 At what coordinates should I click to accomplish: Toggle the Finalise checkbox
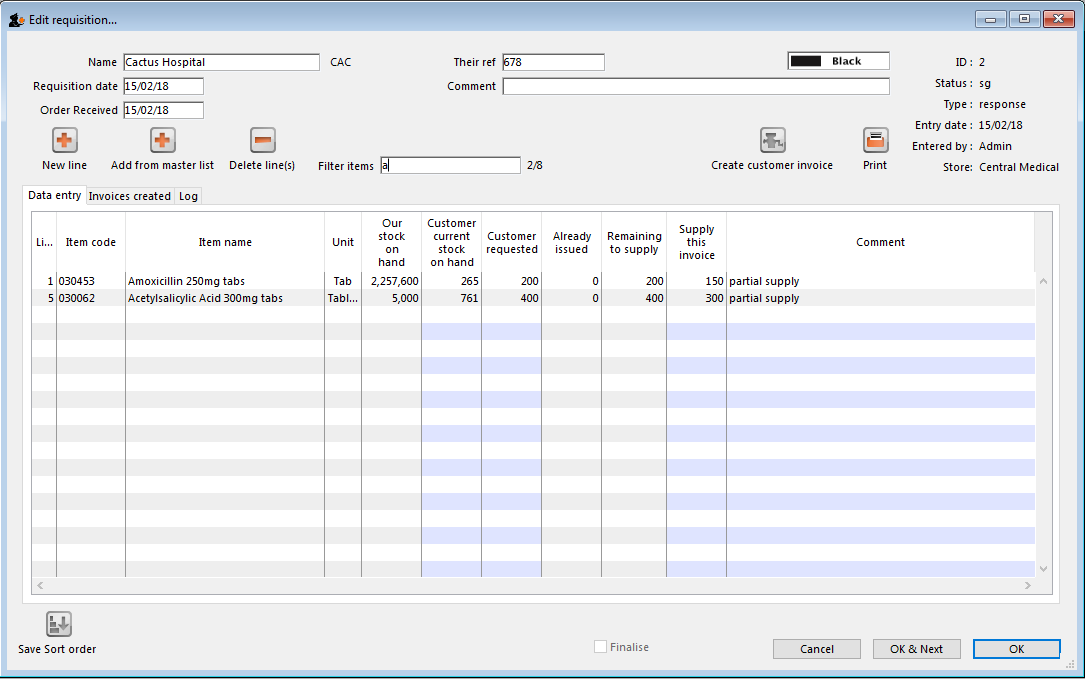[601, 646]
